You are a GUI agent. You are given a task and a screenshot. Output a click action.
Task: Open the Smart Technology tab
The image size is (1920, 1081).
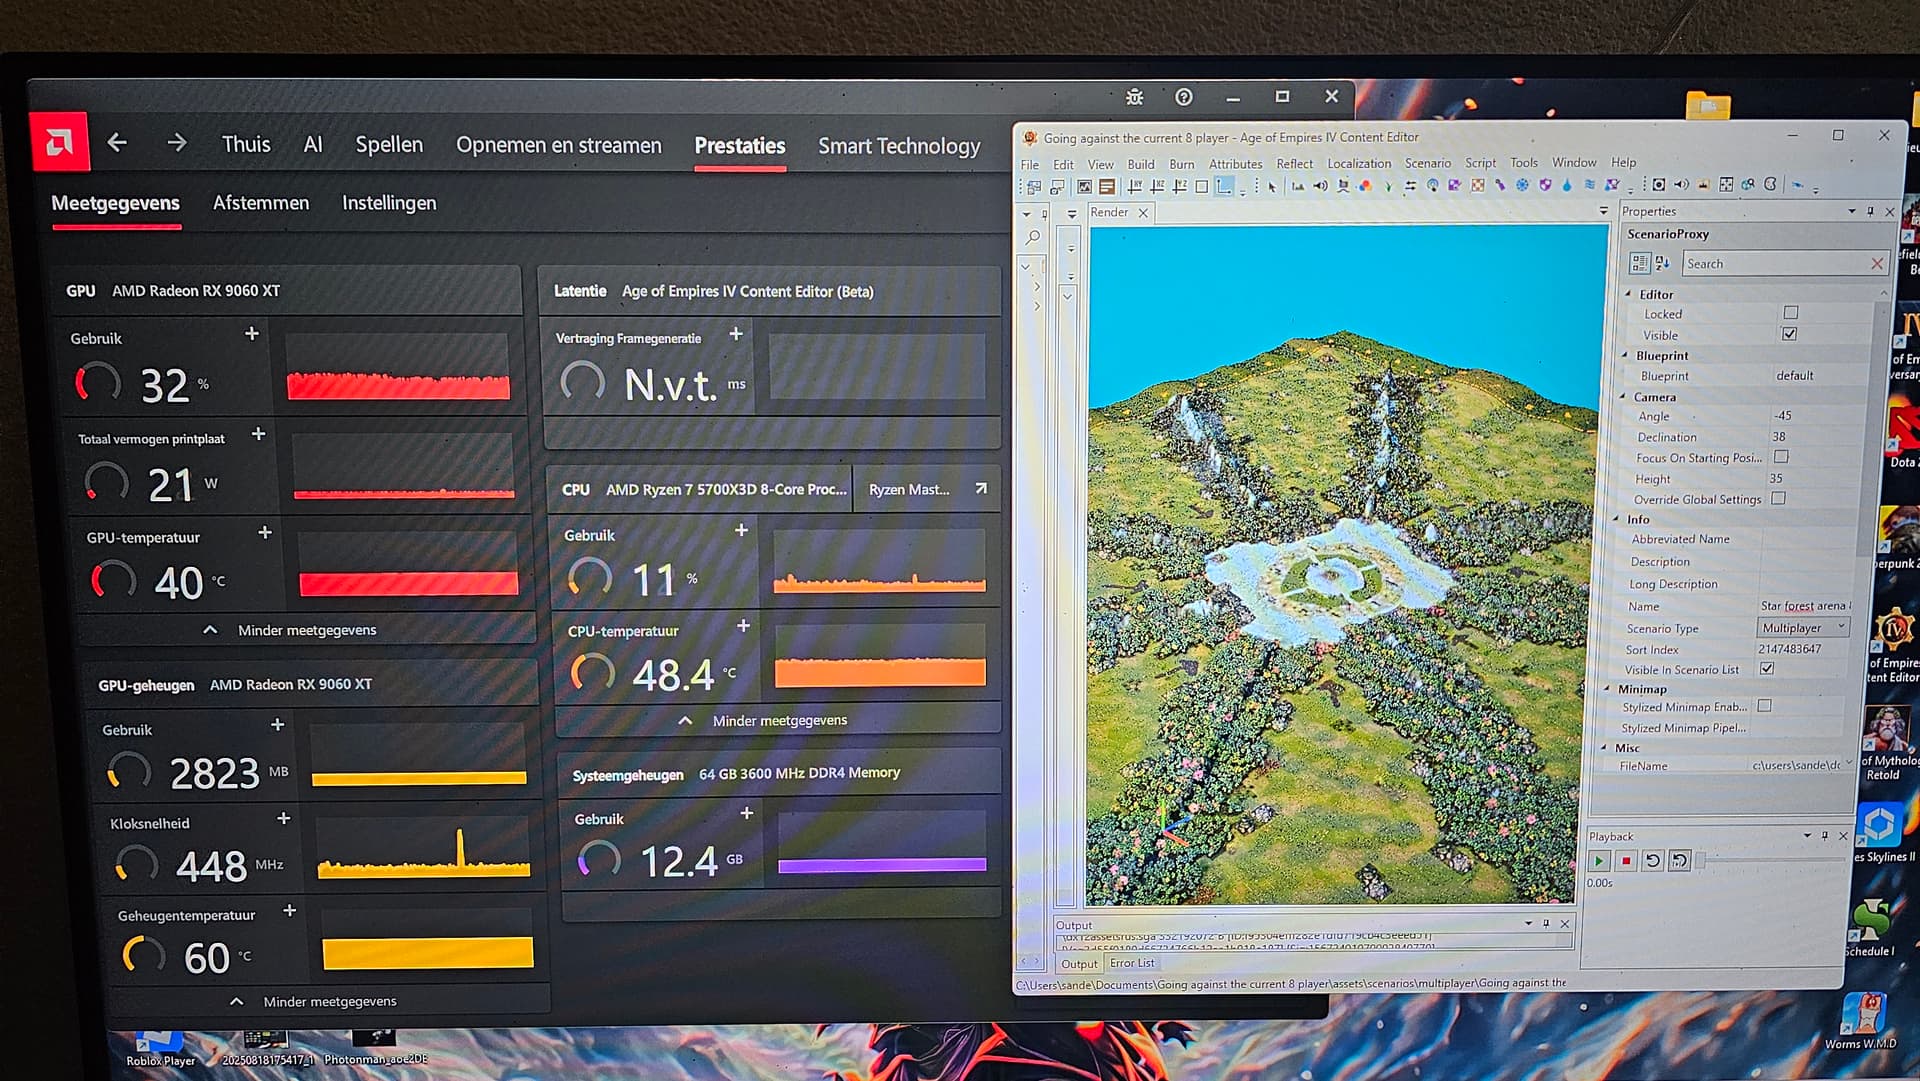click(x=899, y=146)
